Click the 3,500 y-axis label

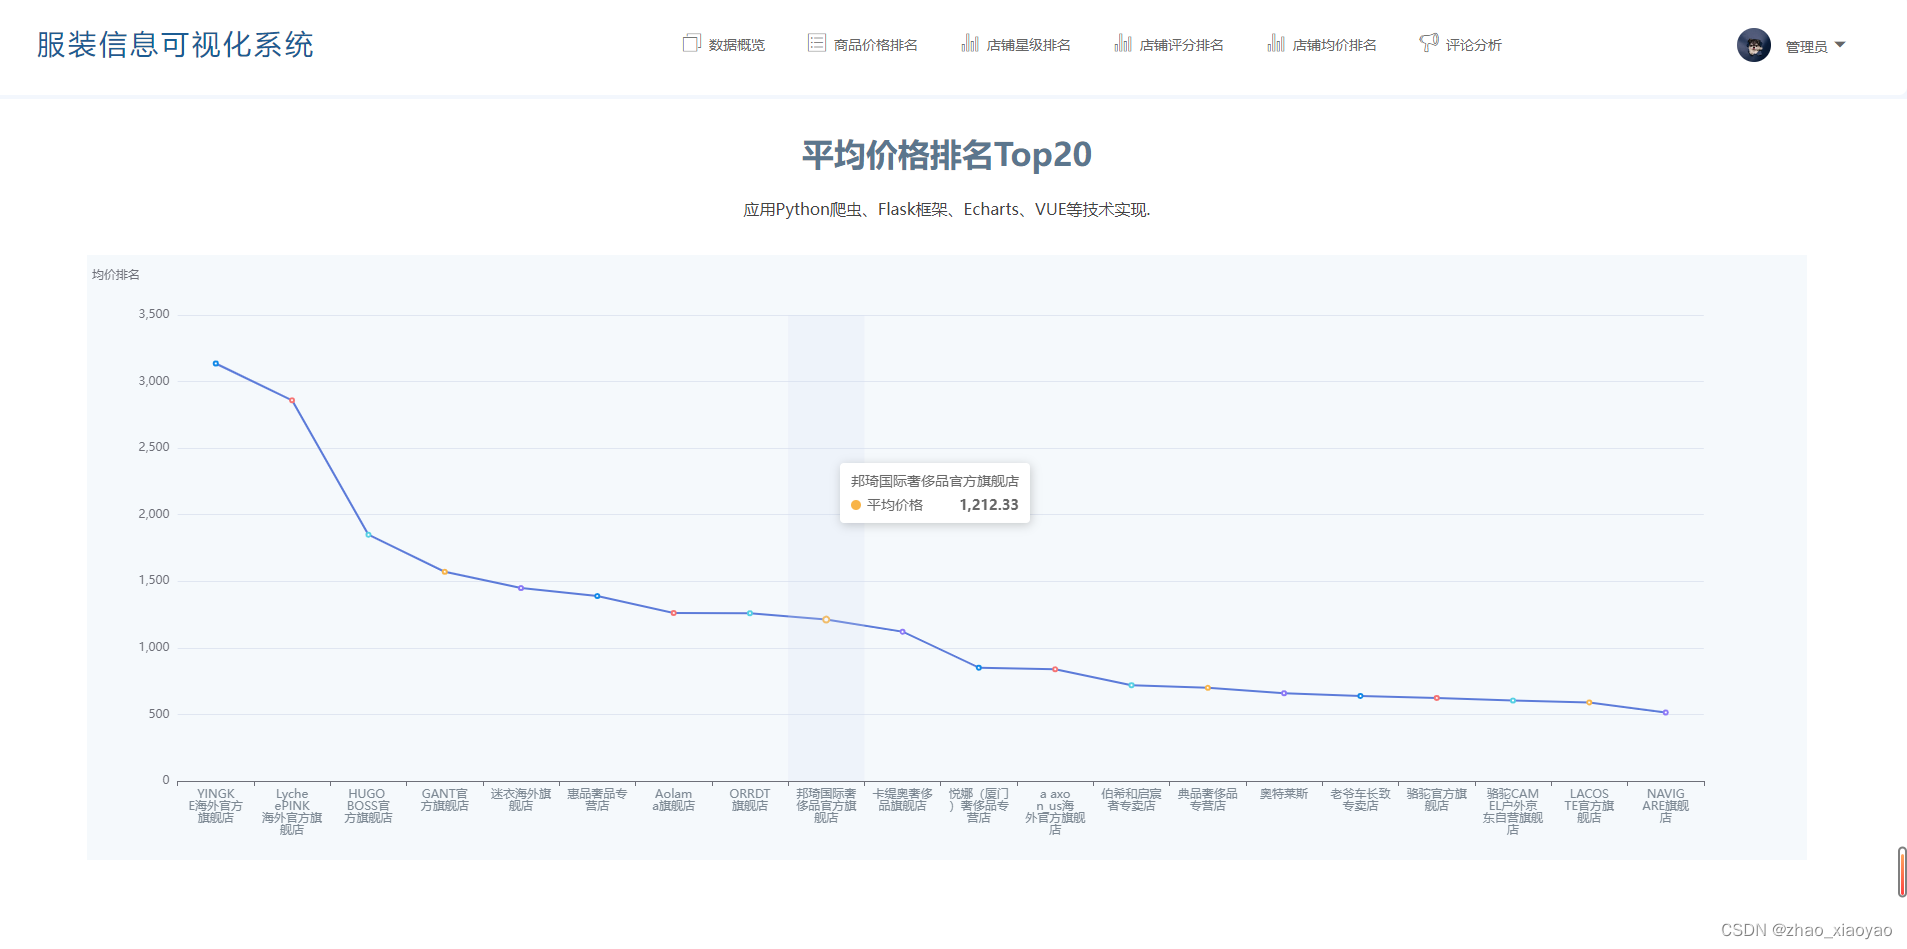154,314
